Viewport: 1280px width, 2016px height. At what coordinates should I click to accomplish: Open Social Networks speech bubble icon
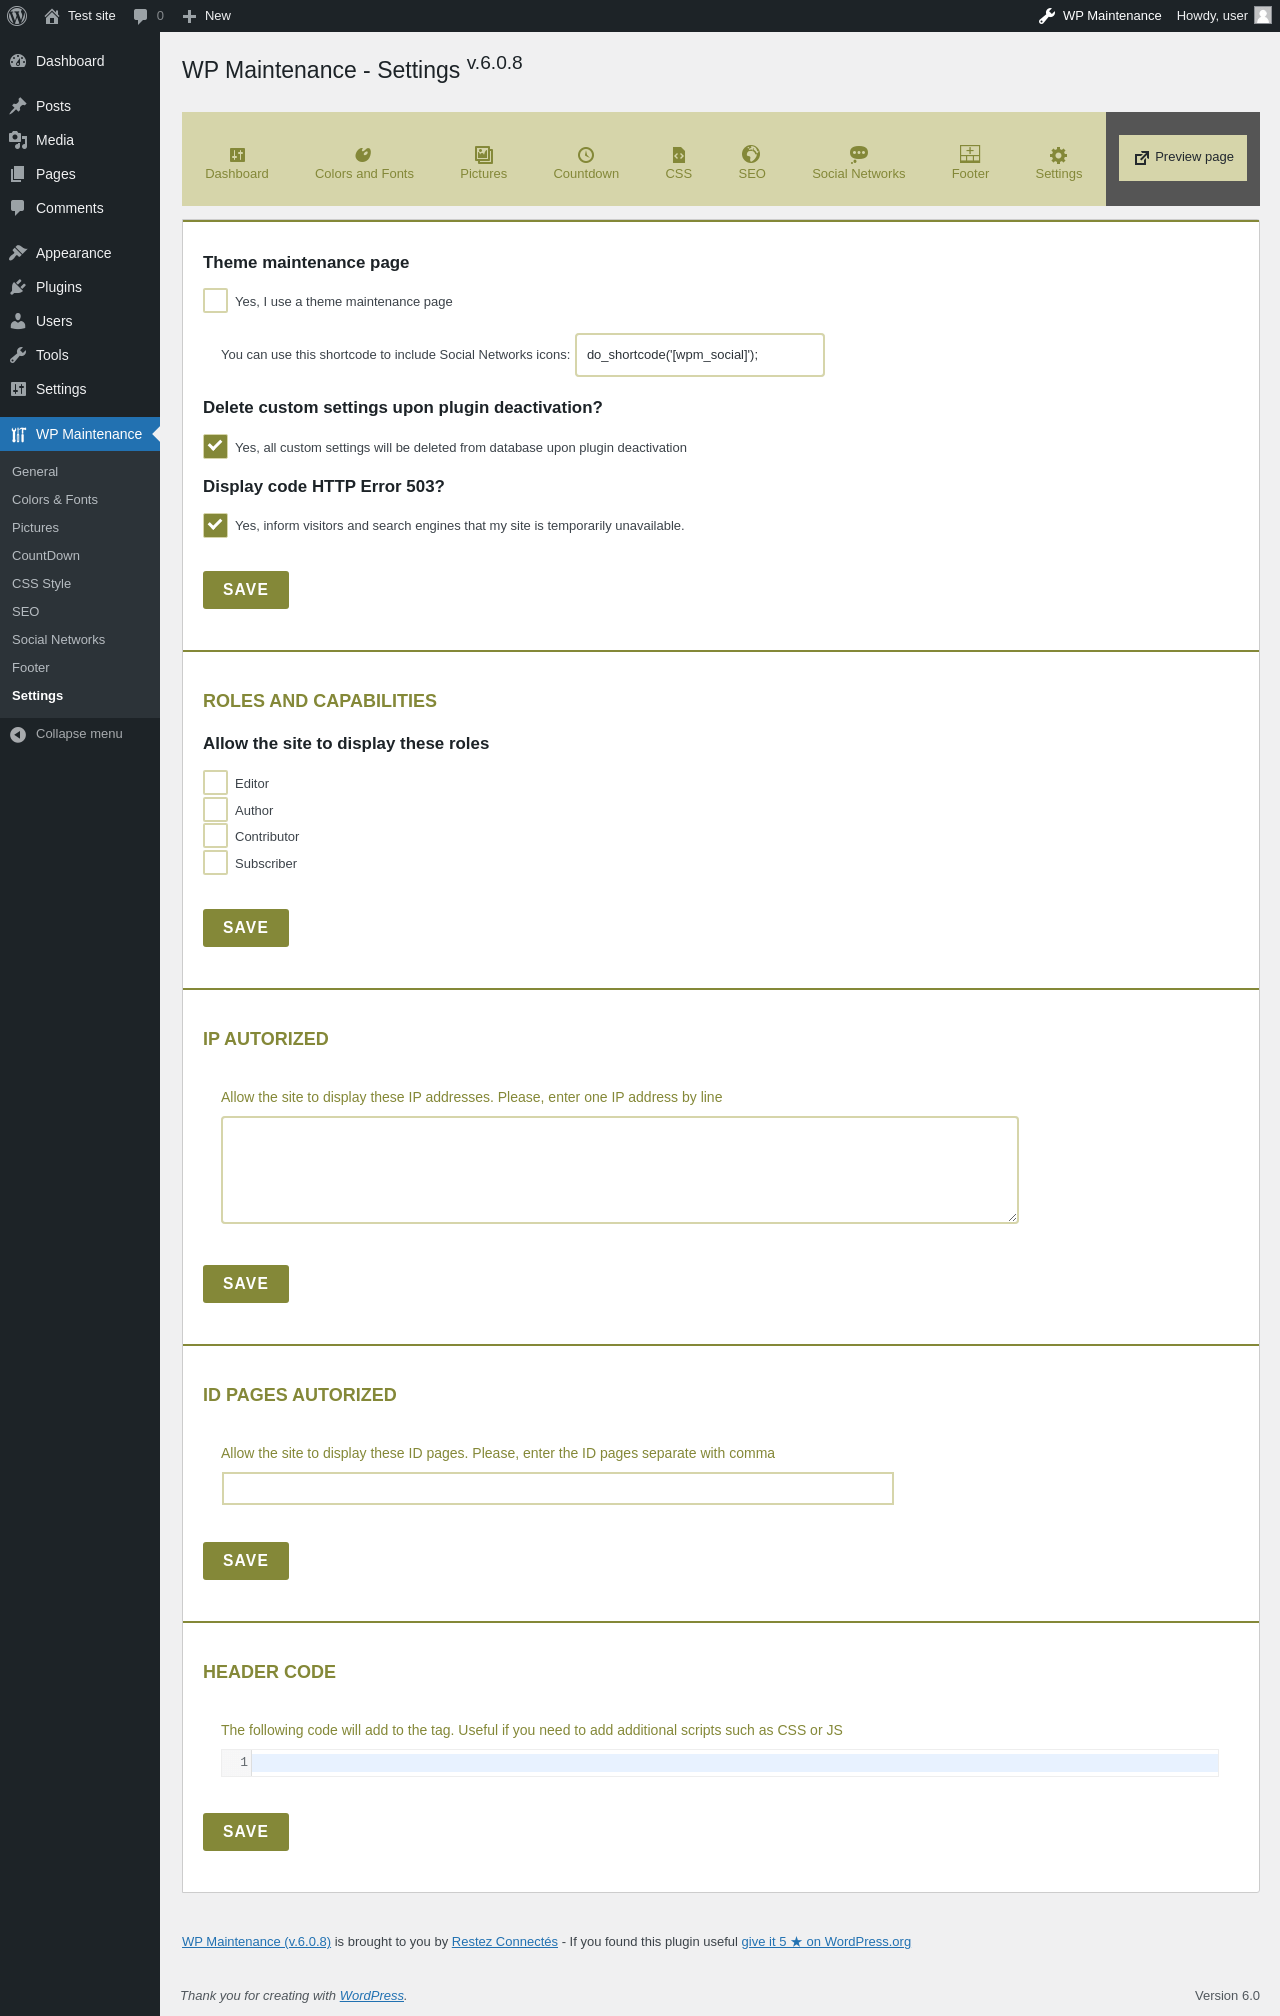[x=859, y=153]
